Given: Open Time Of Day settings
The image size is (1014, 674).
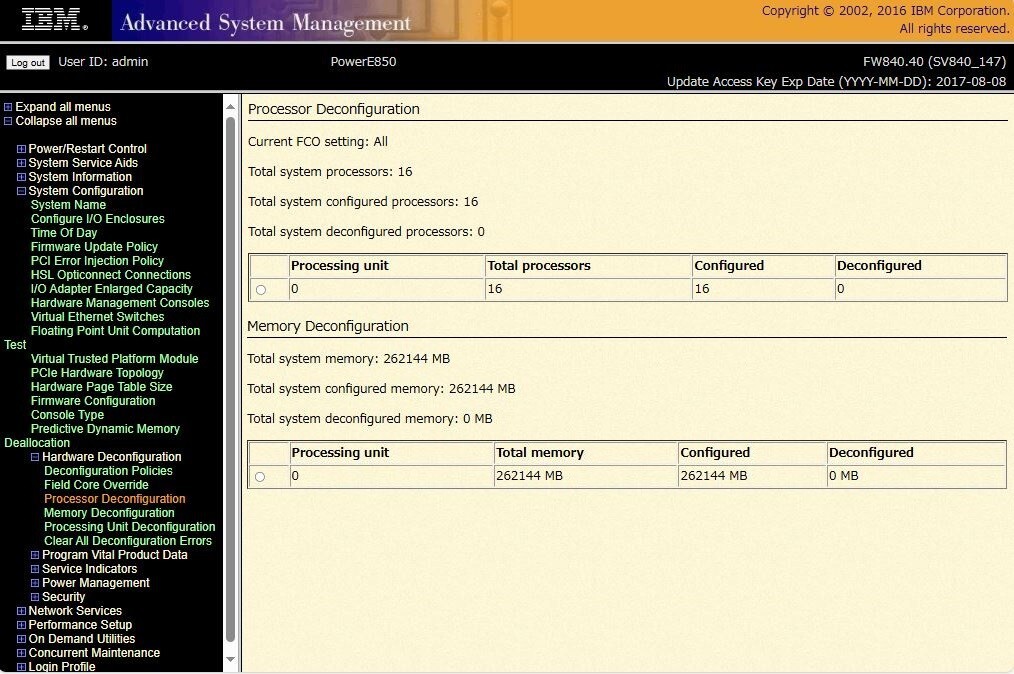Looking at the screenshot, I should [x=64, y=233].
